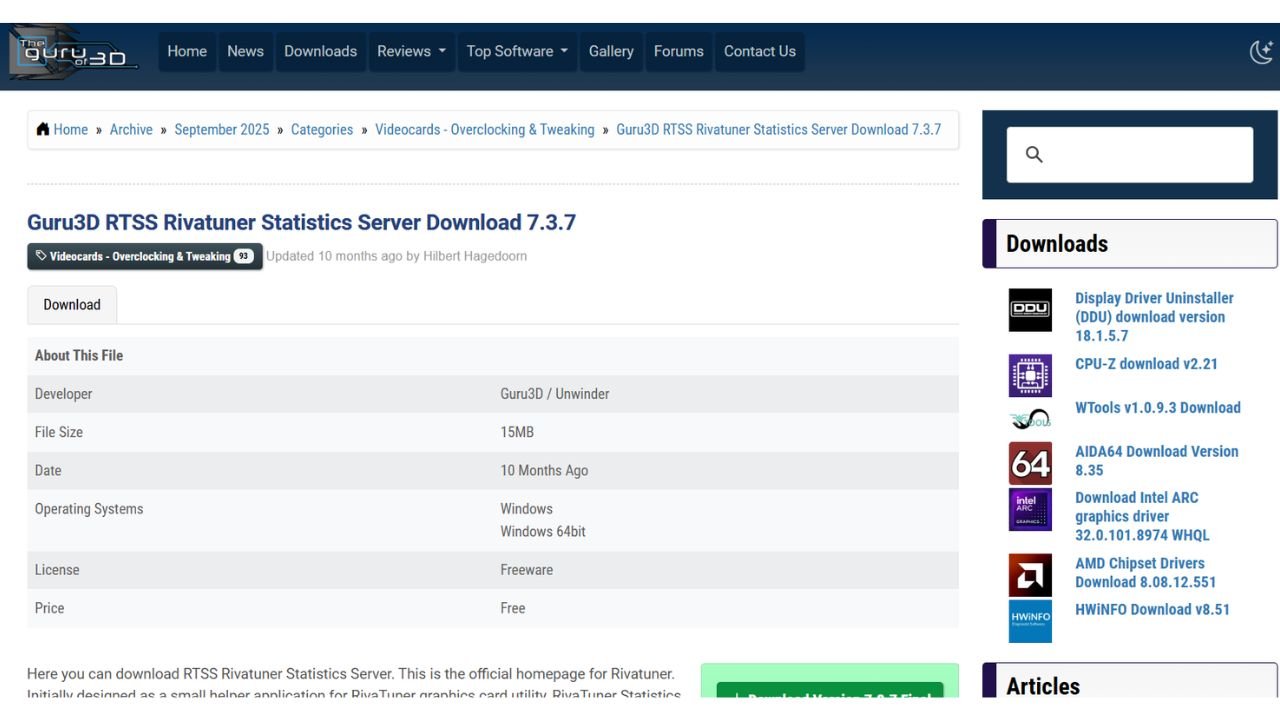The height and width of the screenshot is (720, 1280).
Task: Click the Categories breadcrumb link
Action: click(322, 130)
